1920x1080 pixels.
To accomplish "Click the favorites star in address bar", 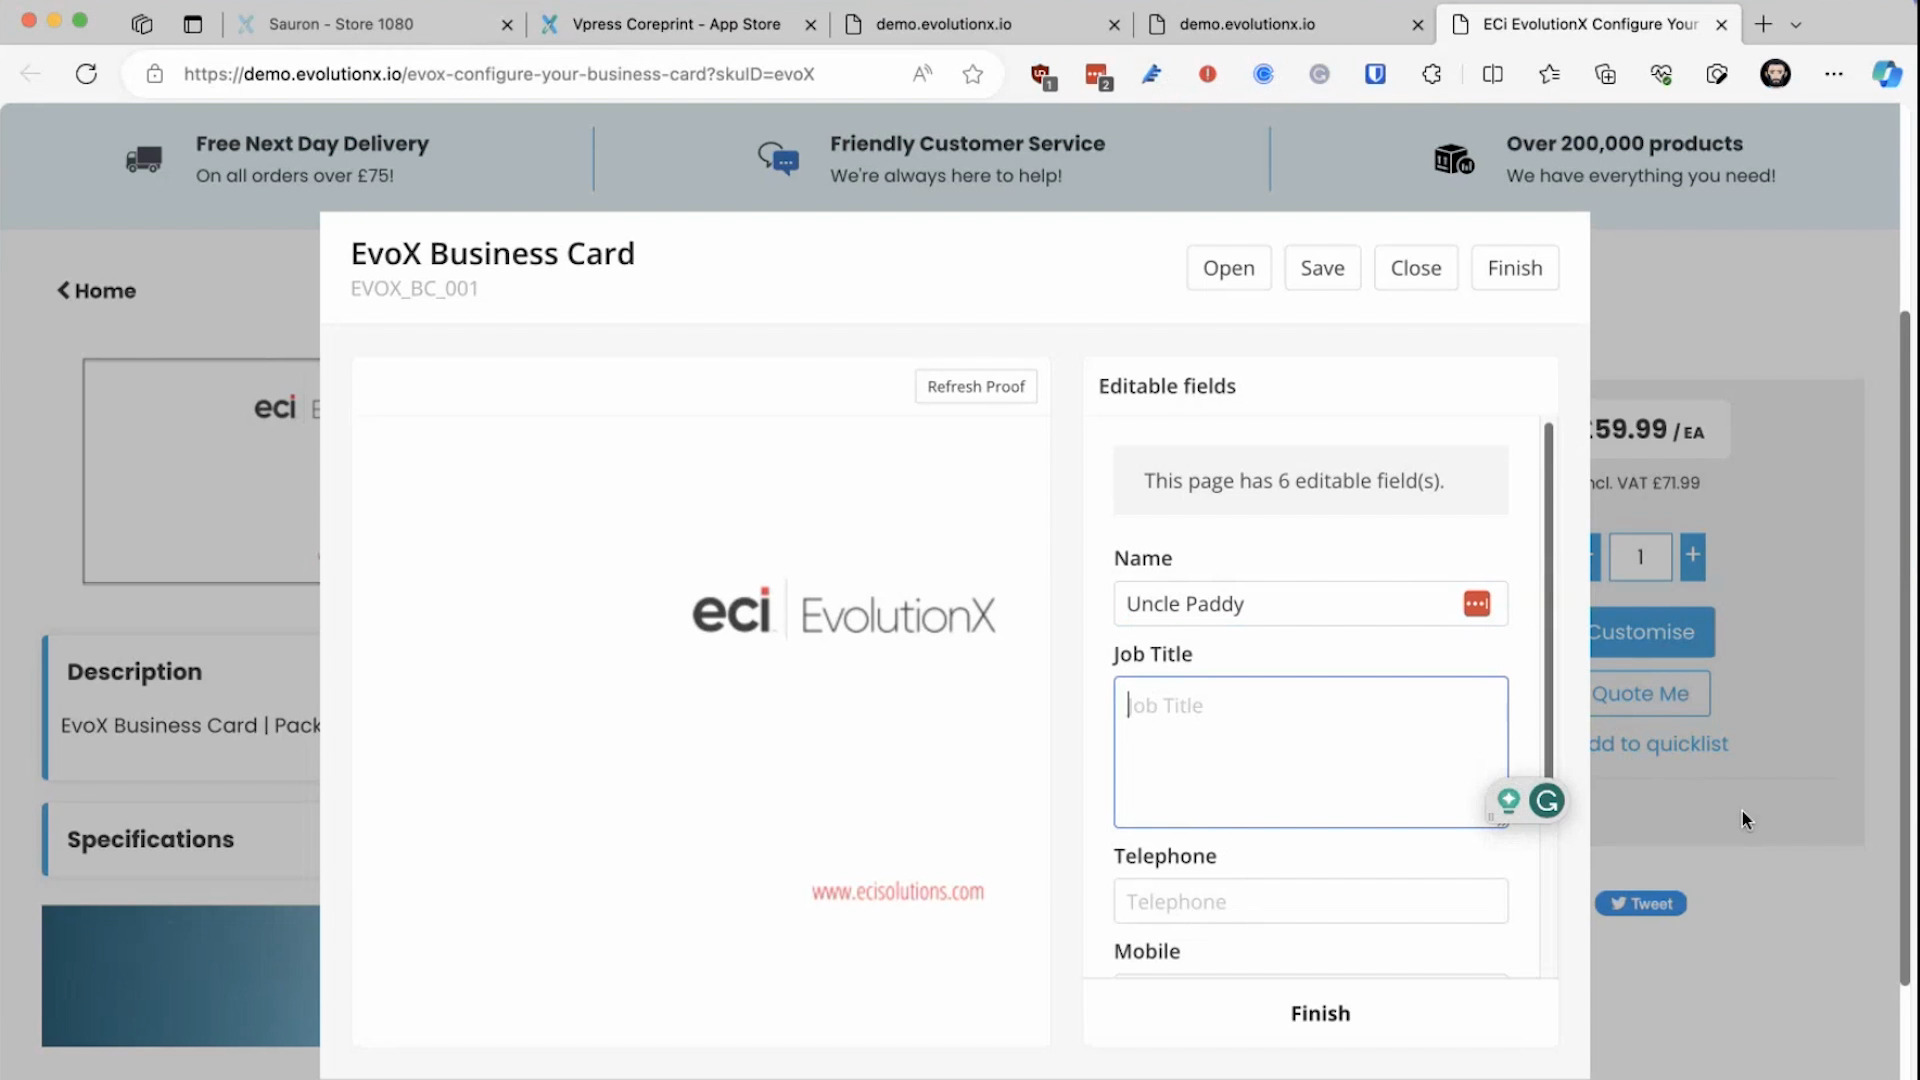I will click(x=972, y=74).
